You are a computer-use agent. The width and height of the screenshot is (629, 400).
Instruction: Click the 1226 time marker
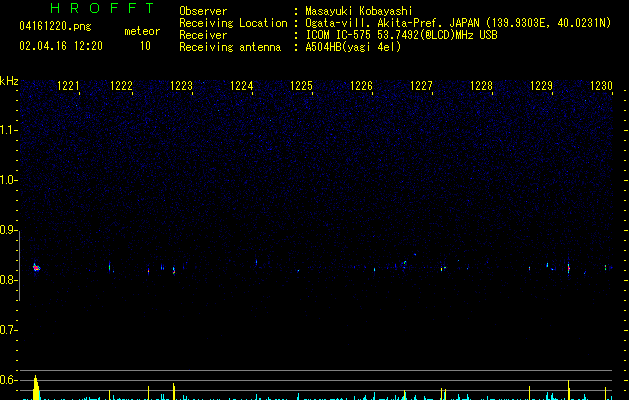coord(361,86)
